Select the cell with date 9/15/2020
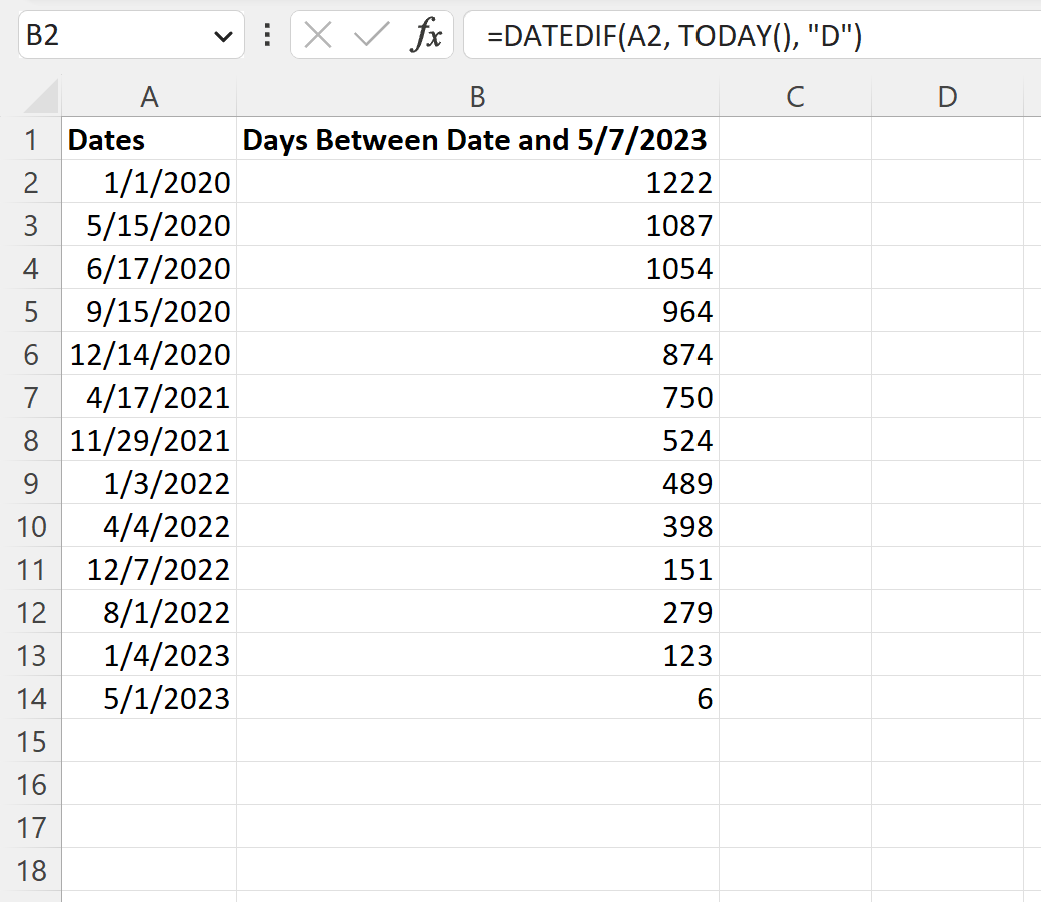Viewport: 1041px width, 902px height. pos(149,311)
